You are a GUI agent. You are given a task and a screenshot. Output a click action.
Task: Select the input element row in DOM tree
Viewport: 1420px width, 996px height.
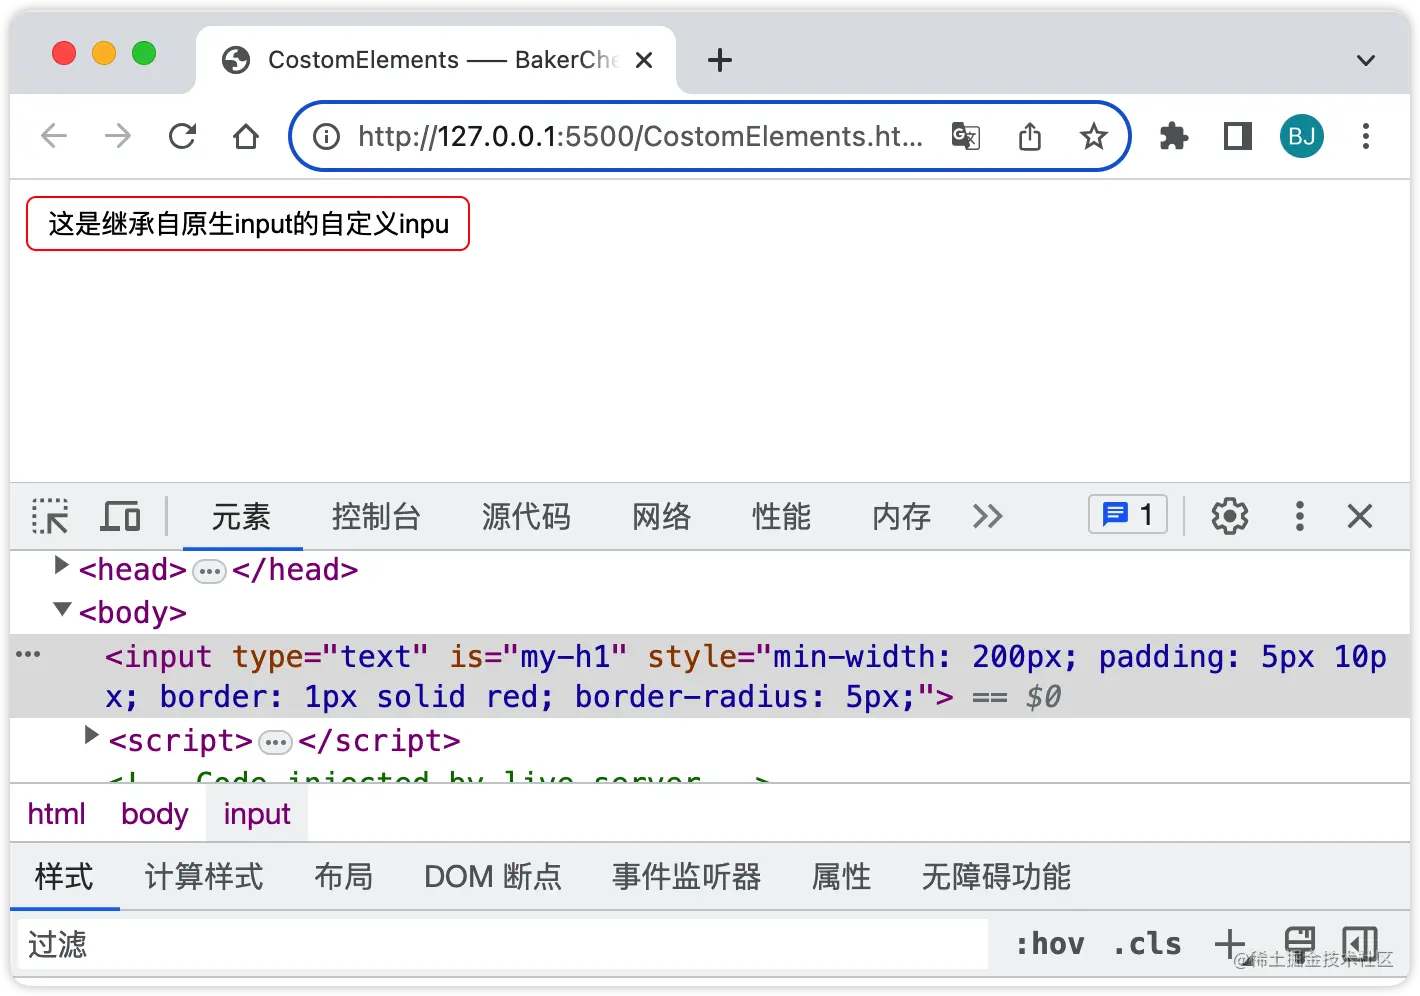click(710, 676)
